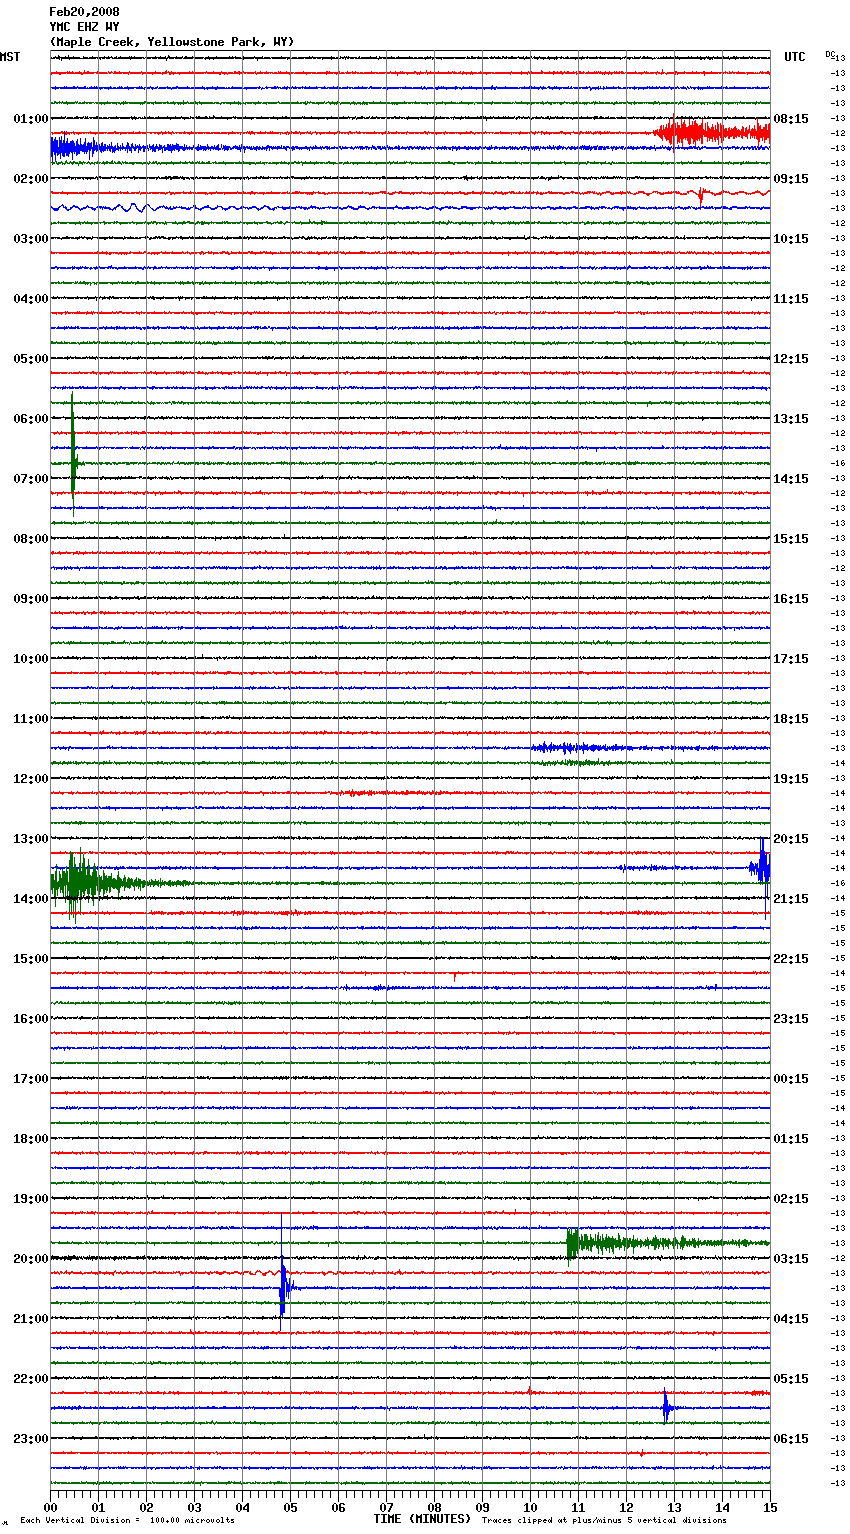
Task: Click the Traces clipped footnote text
Action: click(x=604, y=1521)
